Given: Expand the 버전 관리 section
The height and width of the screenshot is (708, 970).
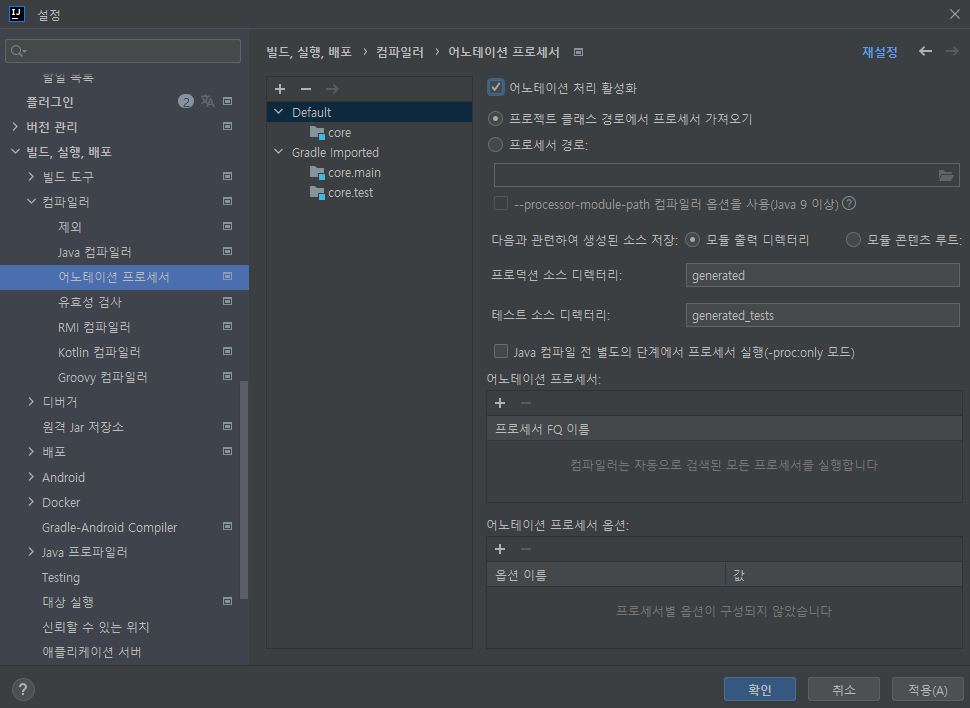Looking at the screenshot, I should [x=15, y=127].
